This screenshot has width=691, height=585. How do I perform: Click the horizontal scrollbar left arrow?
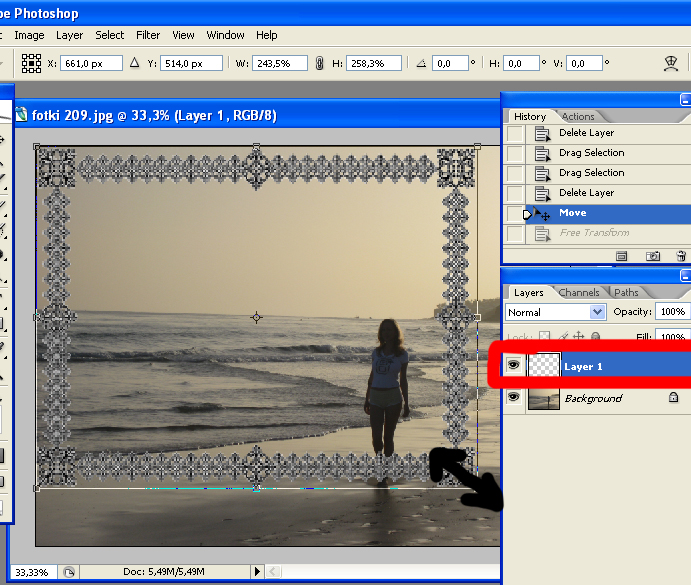[273, 572]
